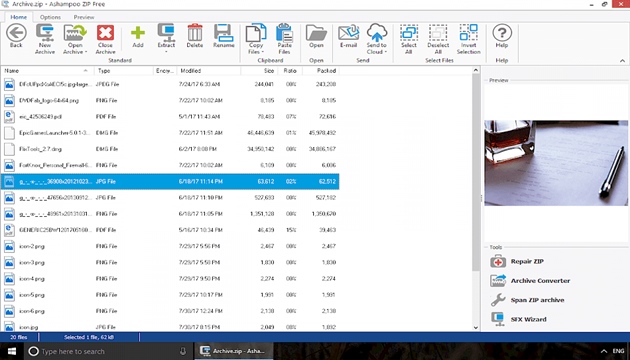
Task: Collapse the ribbon with the chevron
Action: tap(622, 61)
